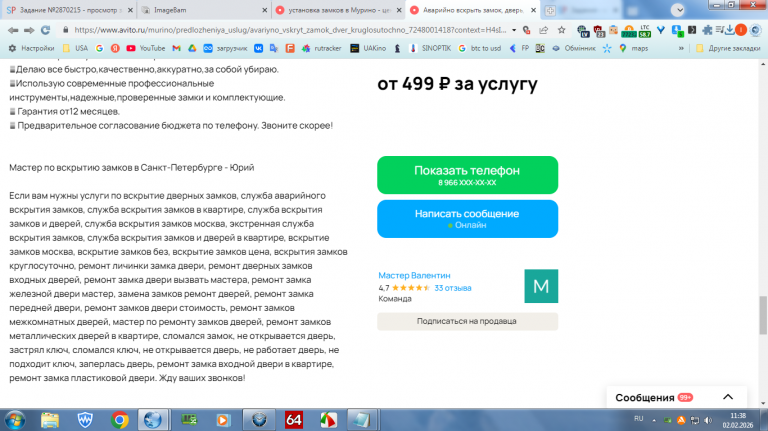Open the Другие закладки folder

point(728,48)
